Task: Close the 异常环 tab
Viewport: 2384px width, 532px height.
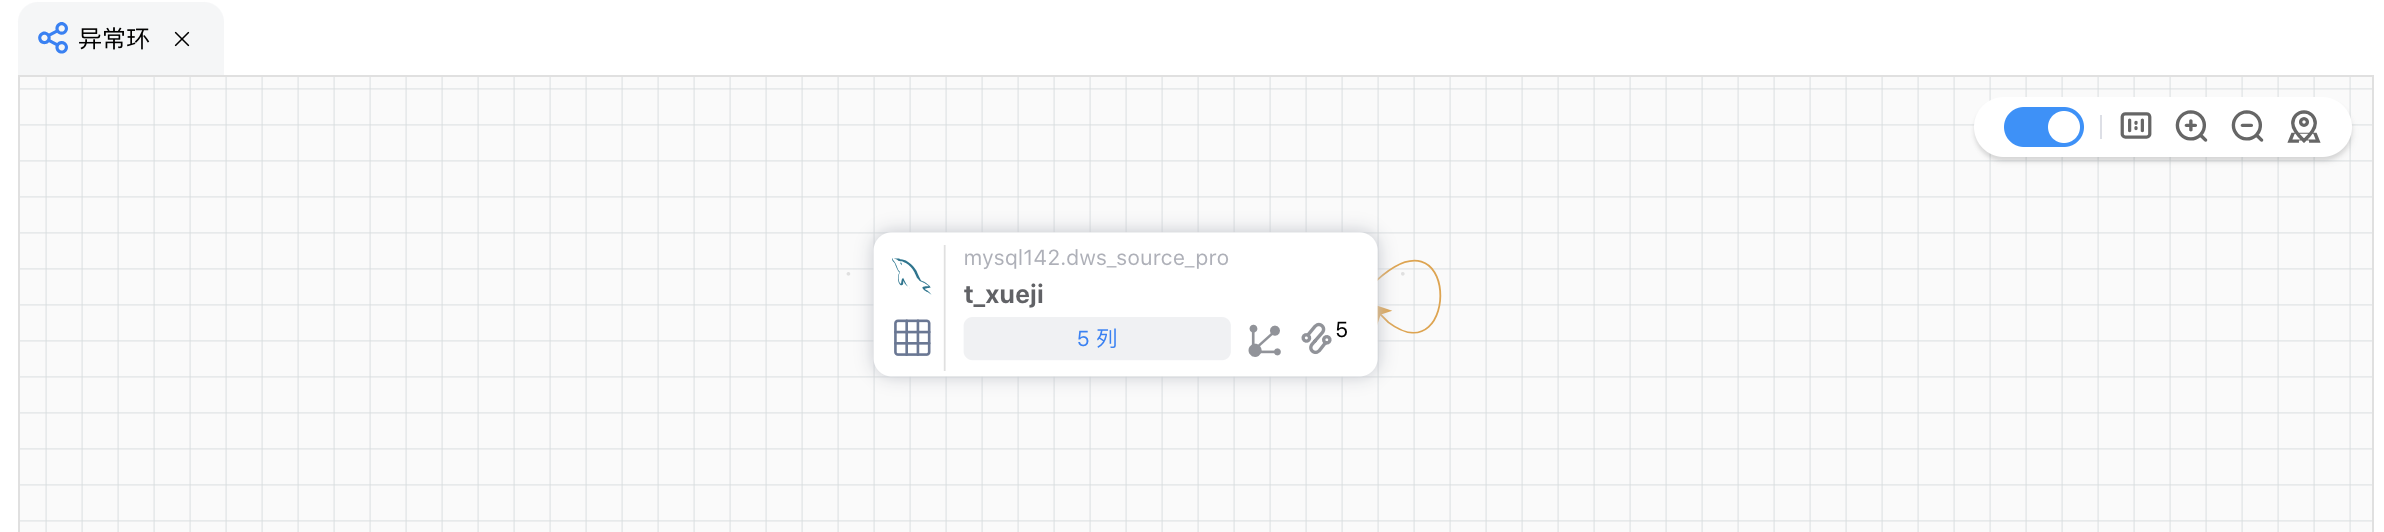Action: pos(182,39)
